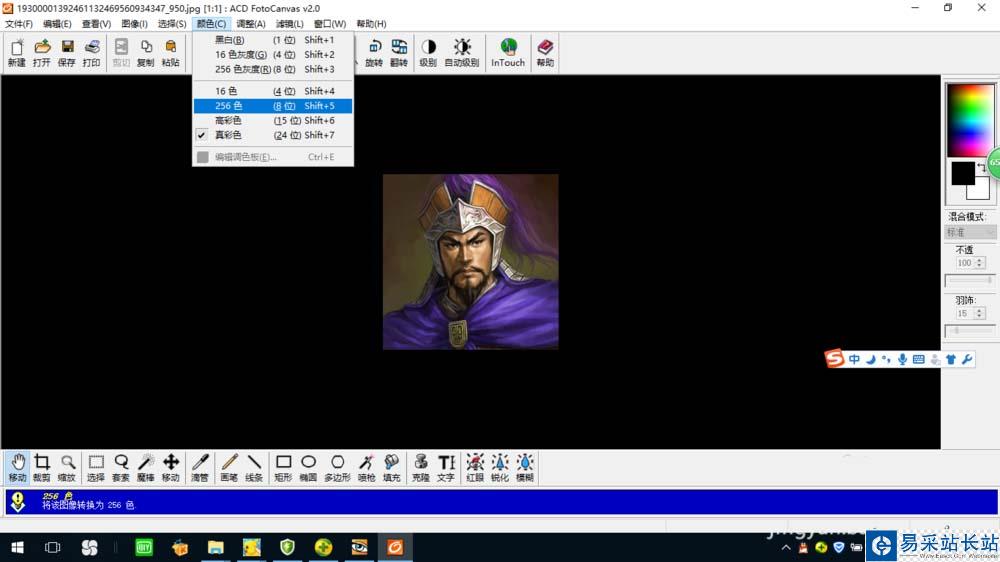Select the 文字 (Text) tool
This screenshot has width=1000, height=562.
click(446, 468)
